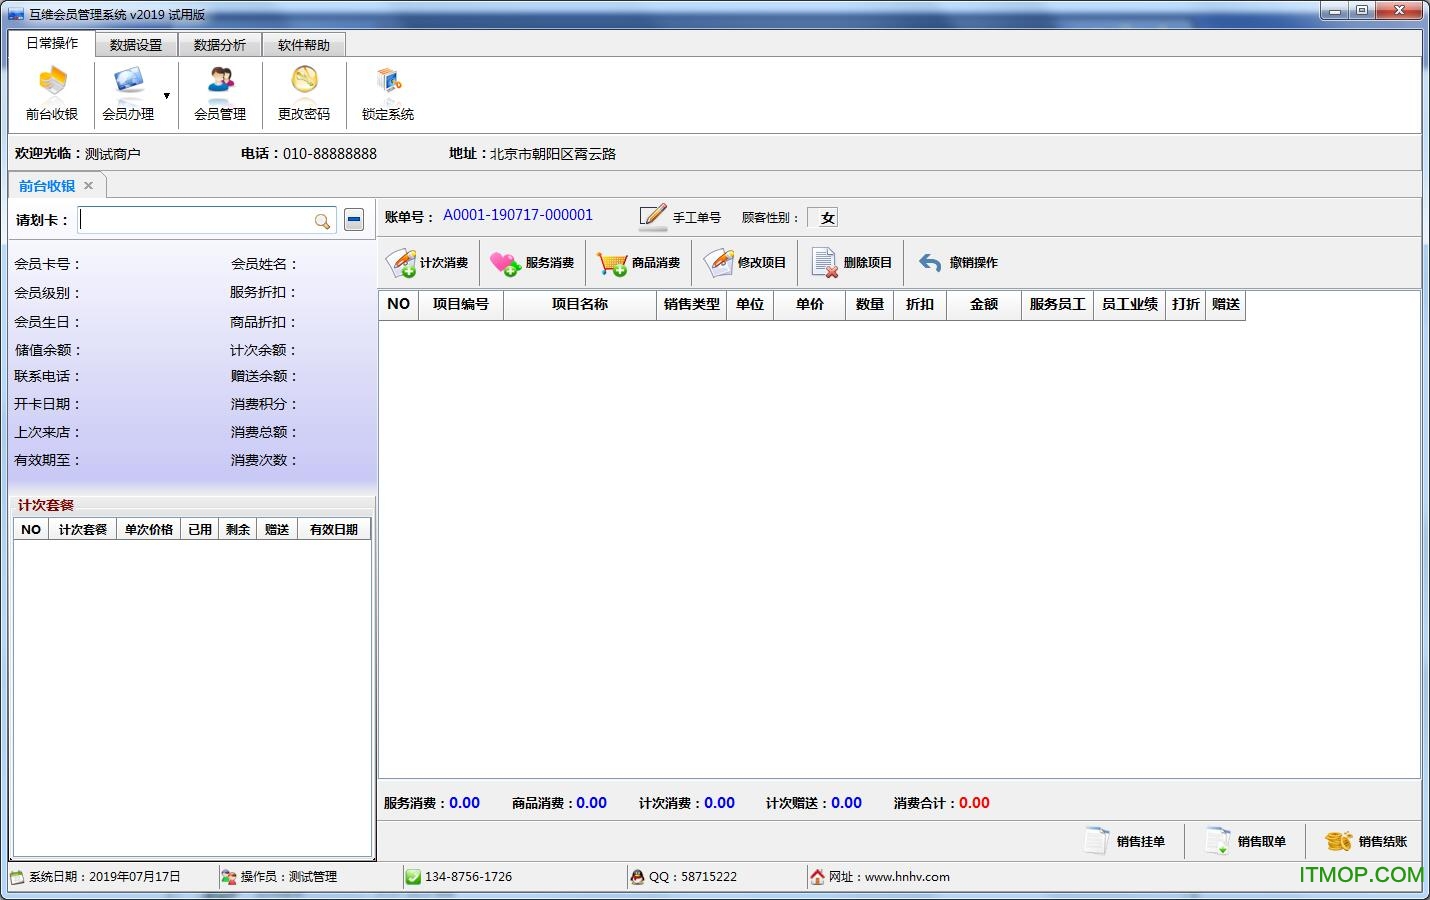Modify the item with 修改项目
The width and height of the screenshot is (1430, 900).
pos(745,263)
